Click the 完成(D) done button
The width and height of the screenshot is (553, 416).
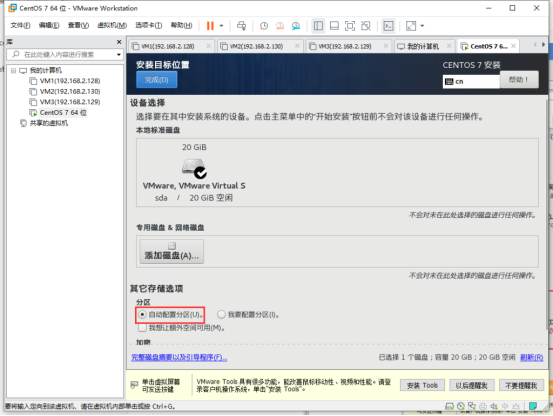[157, 80]
